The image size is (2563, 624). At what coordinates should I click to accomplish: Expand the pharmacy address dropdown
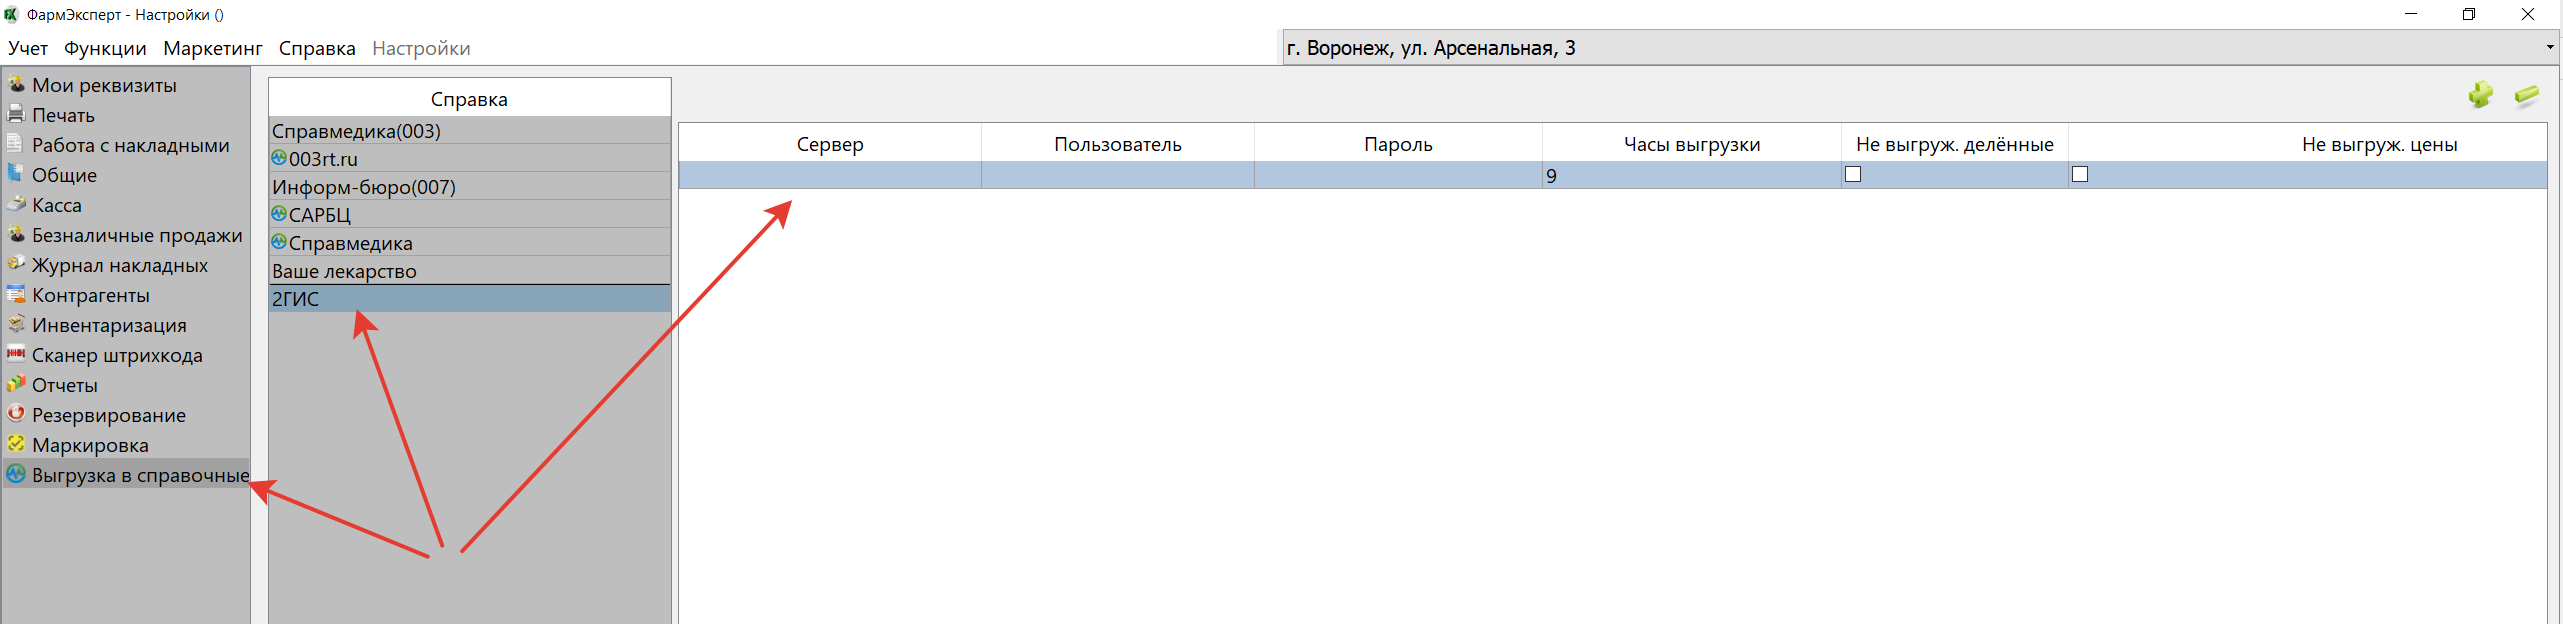click(2549, 48)
